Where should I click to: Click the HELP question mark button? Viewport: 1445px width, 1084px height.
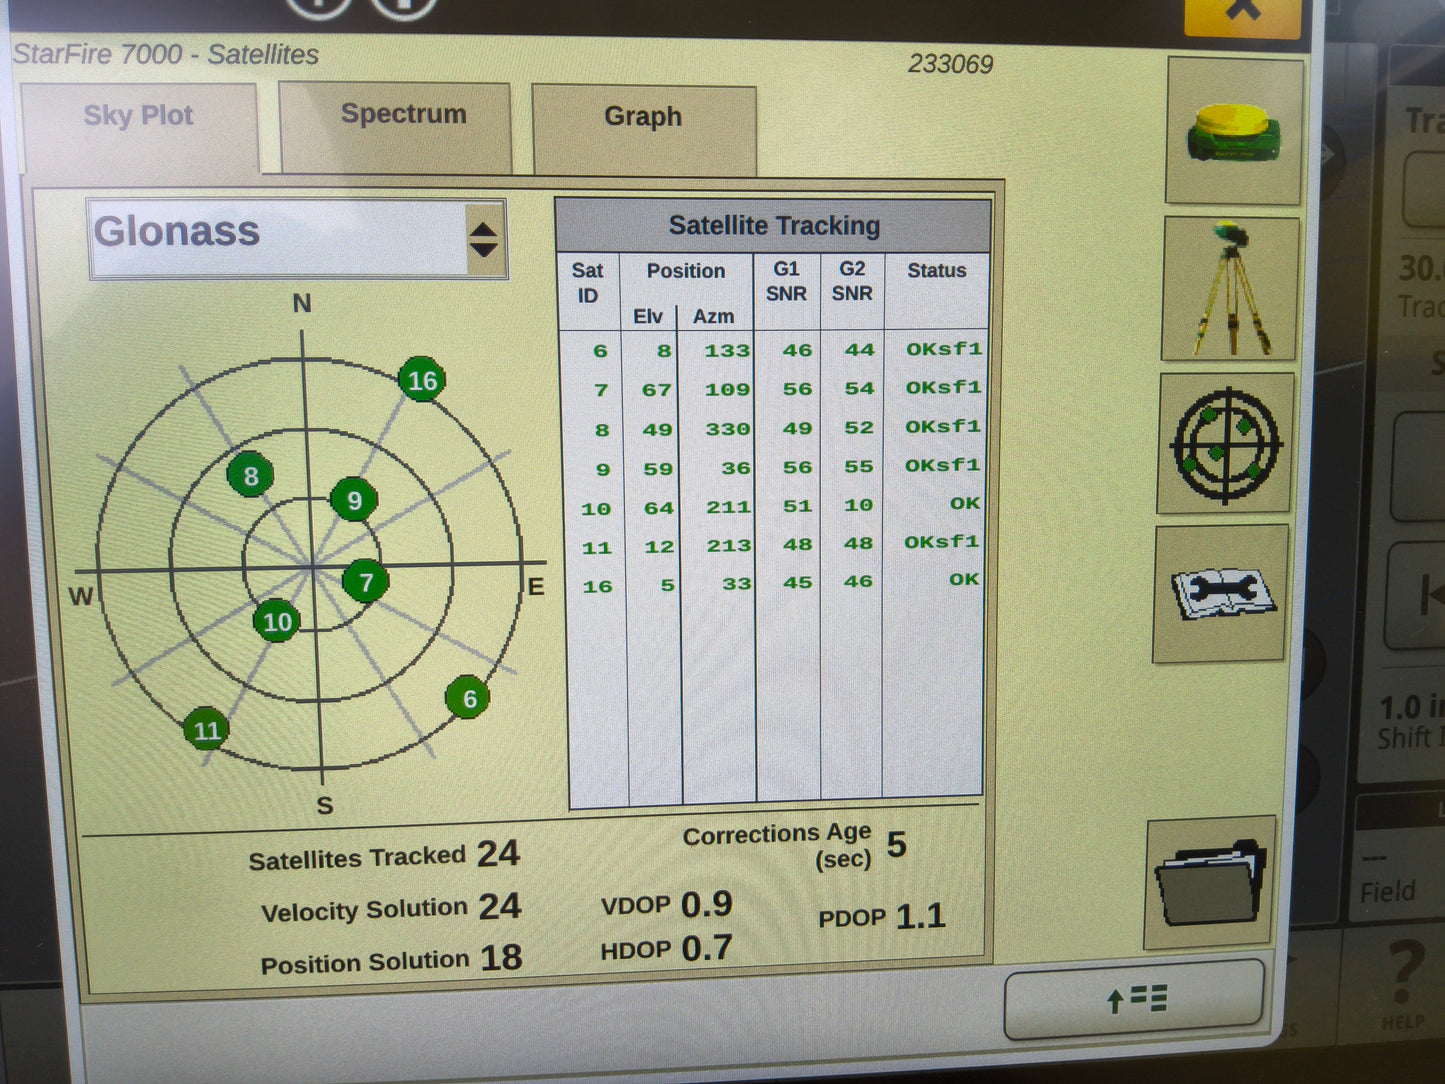click(x=1404, y=983)
